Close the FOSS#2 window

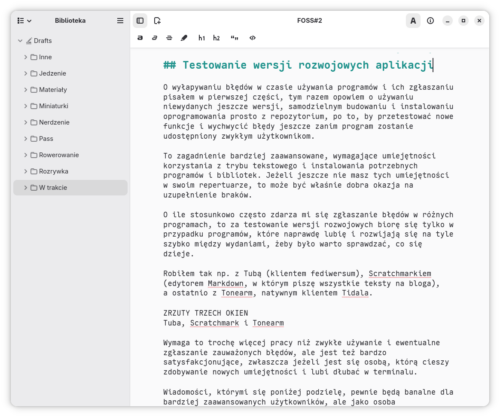(x=479, y=21)
